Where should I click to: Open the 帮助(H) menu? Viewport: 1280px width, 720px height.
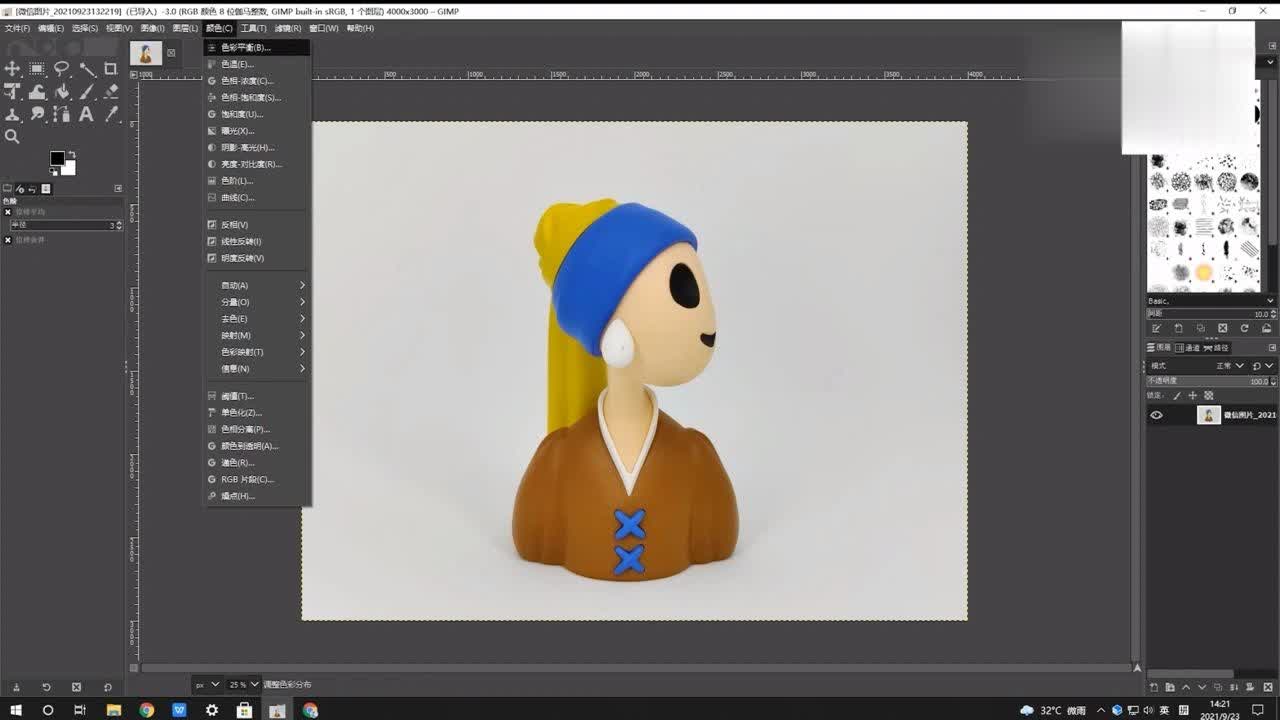pyautogui.click(x=360, y=28)
